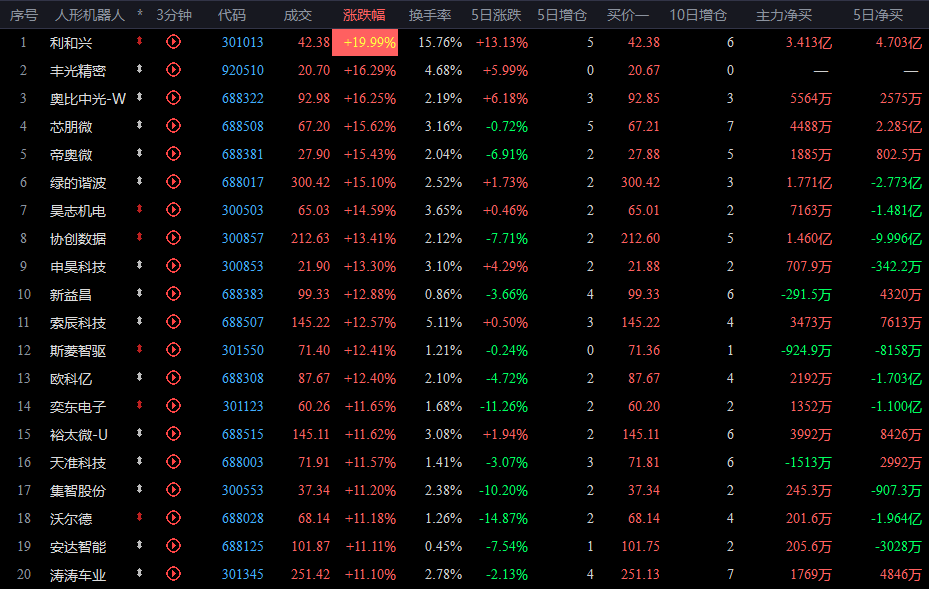Open stock code 688017
929x589 pixels.
pos(242,183)
